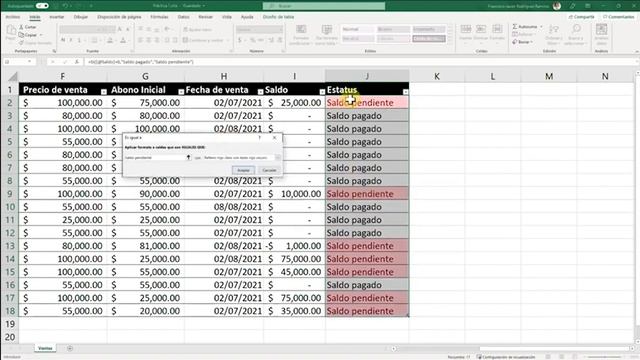Image resolution: width=640 pixels, height=360 pixels.
Task: Open Estatus column filter dropdown
Action: point(405,92)
